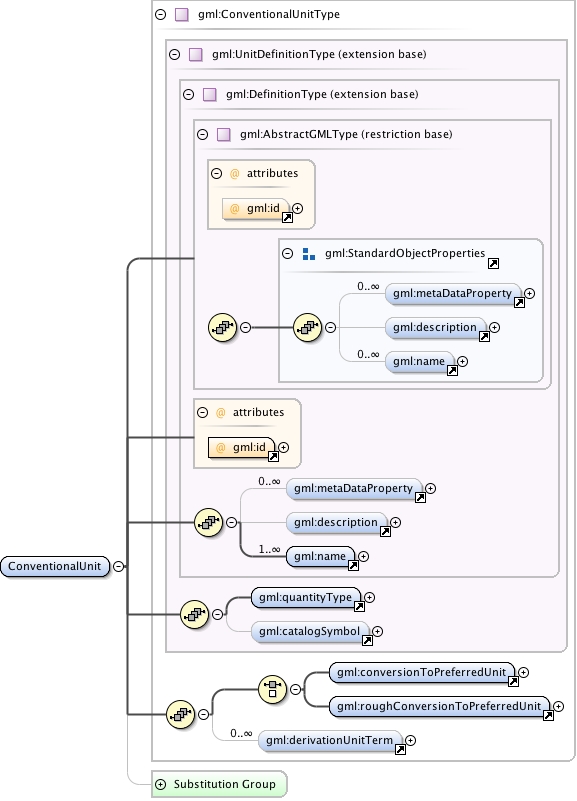Collapse the ConventionalUnit root element
This screenshot has width=577, height=801.
118,566
